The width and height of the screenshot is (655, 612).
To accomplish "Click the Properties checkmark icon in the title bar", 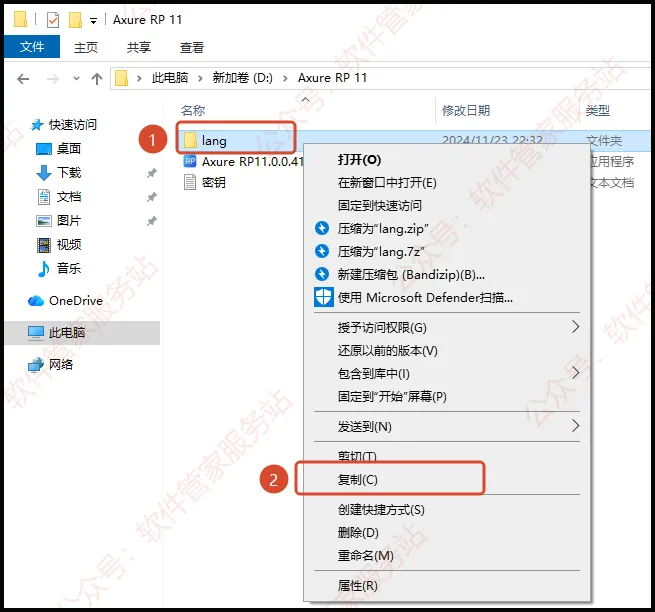I will pos(53,20).
